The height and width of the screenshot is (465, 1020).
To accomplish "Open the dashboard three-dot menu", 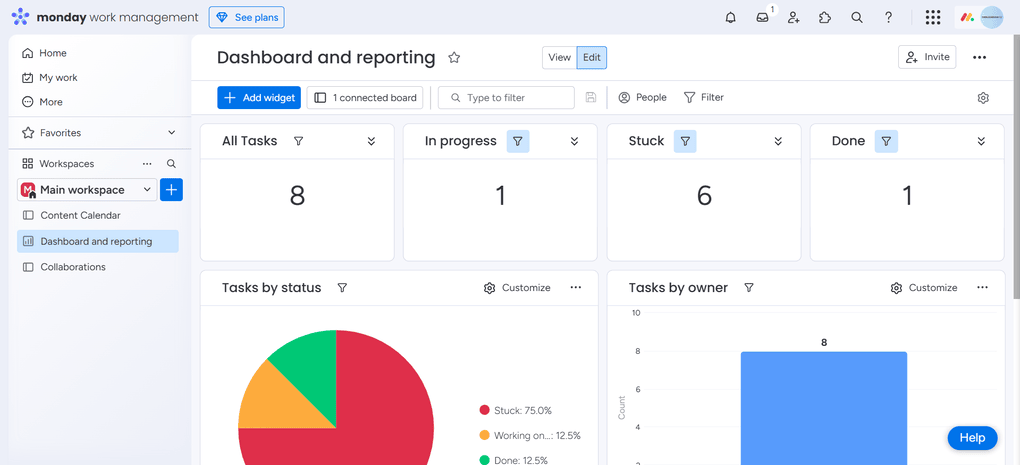I will 980,57.
